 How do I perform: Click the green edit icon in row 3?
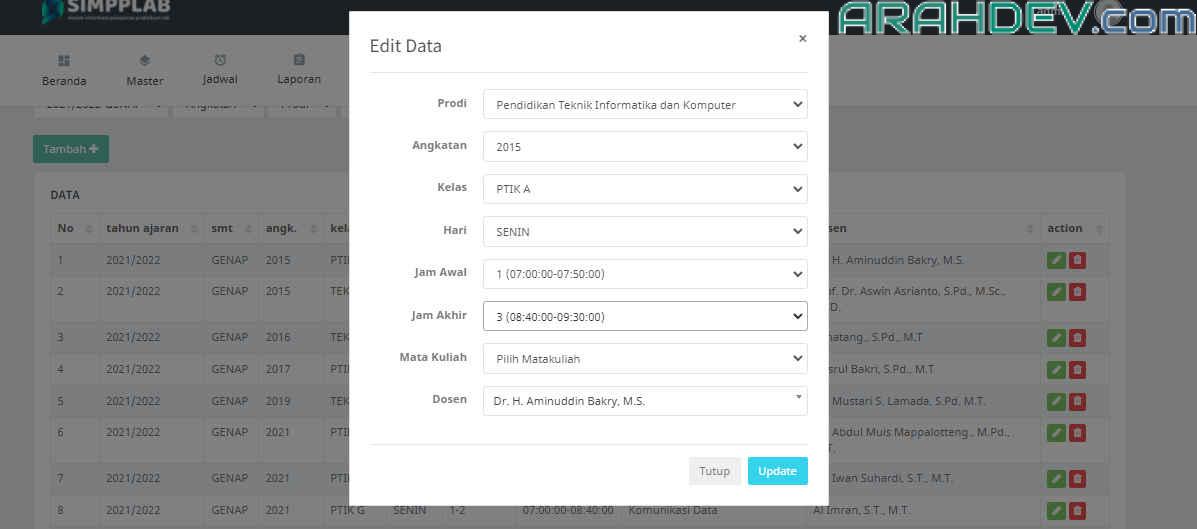(1056, 337)
